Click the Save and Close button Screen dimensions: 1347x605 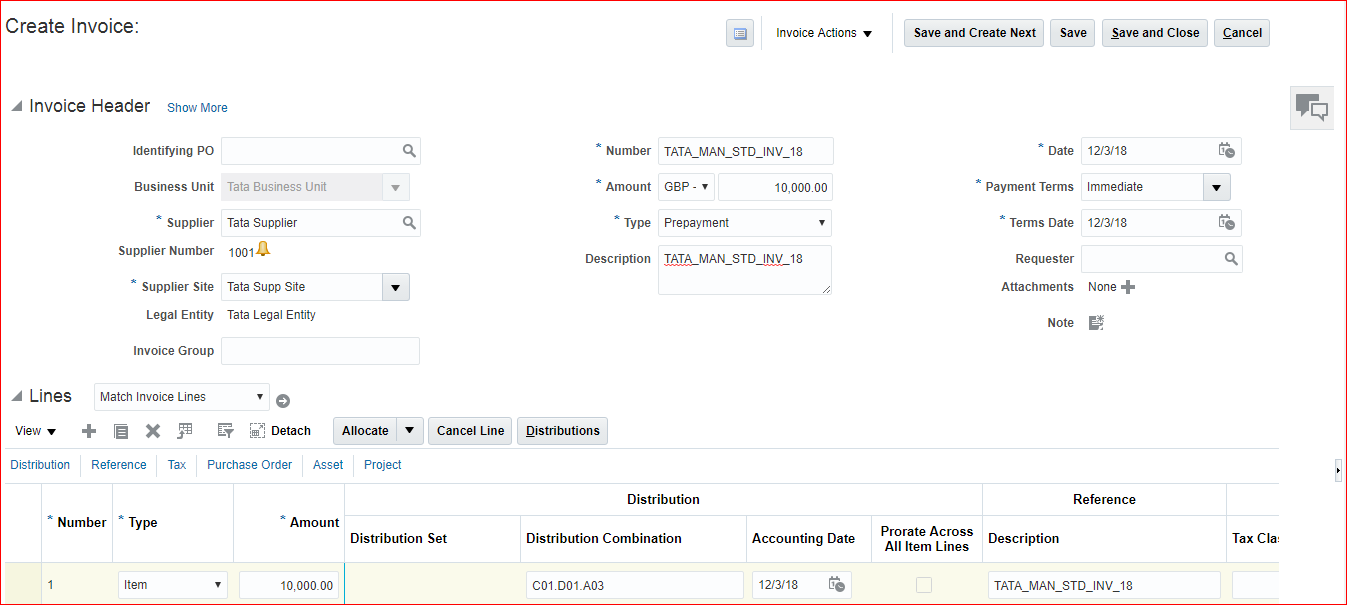(1155, 33)
